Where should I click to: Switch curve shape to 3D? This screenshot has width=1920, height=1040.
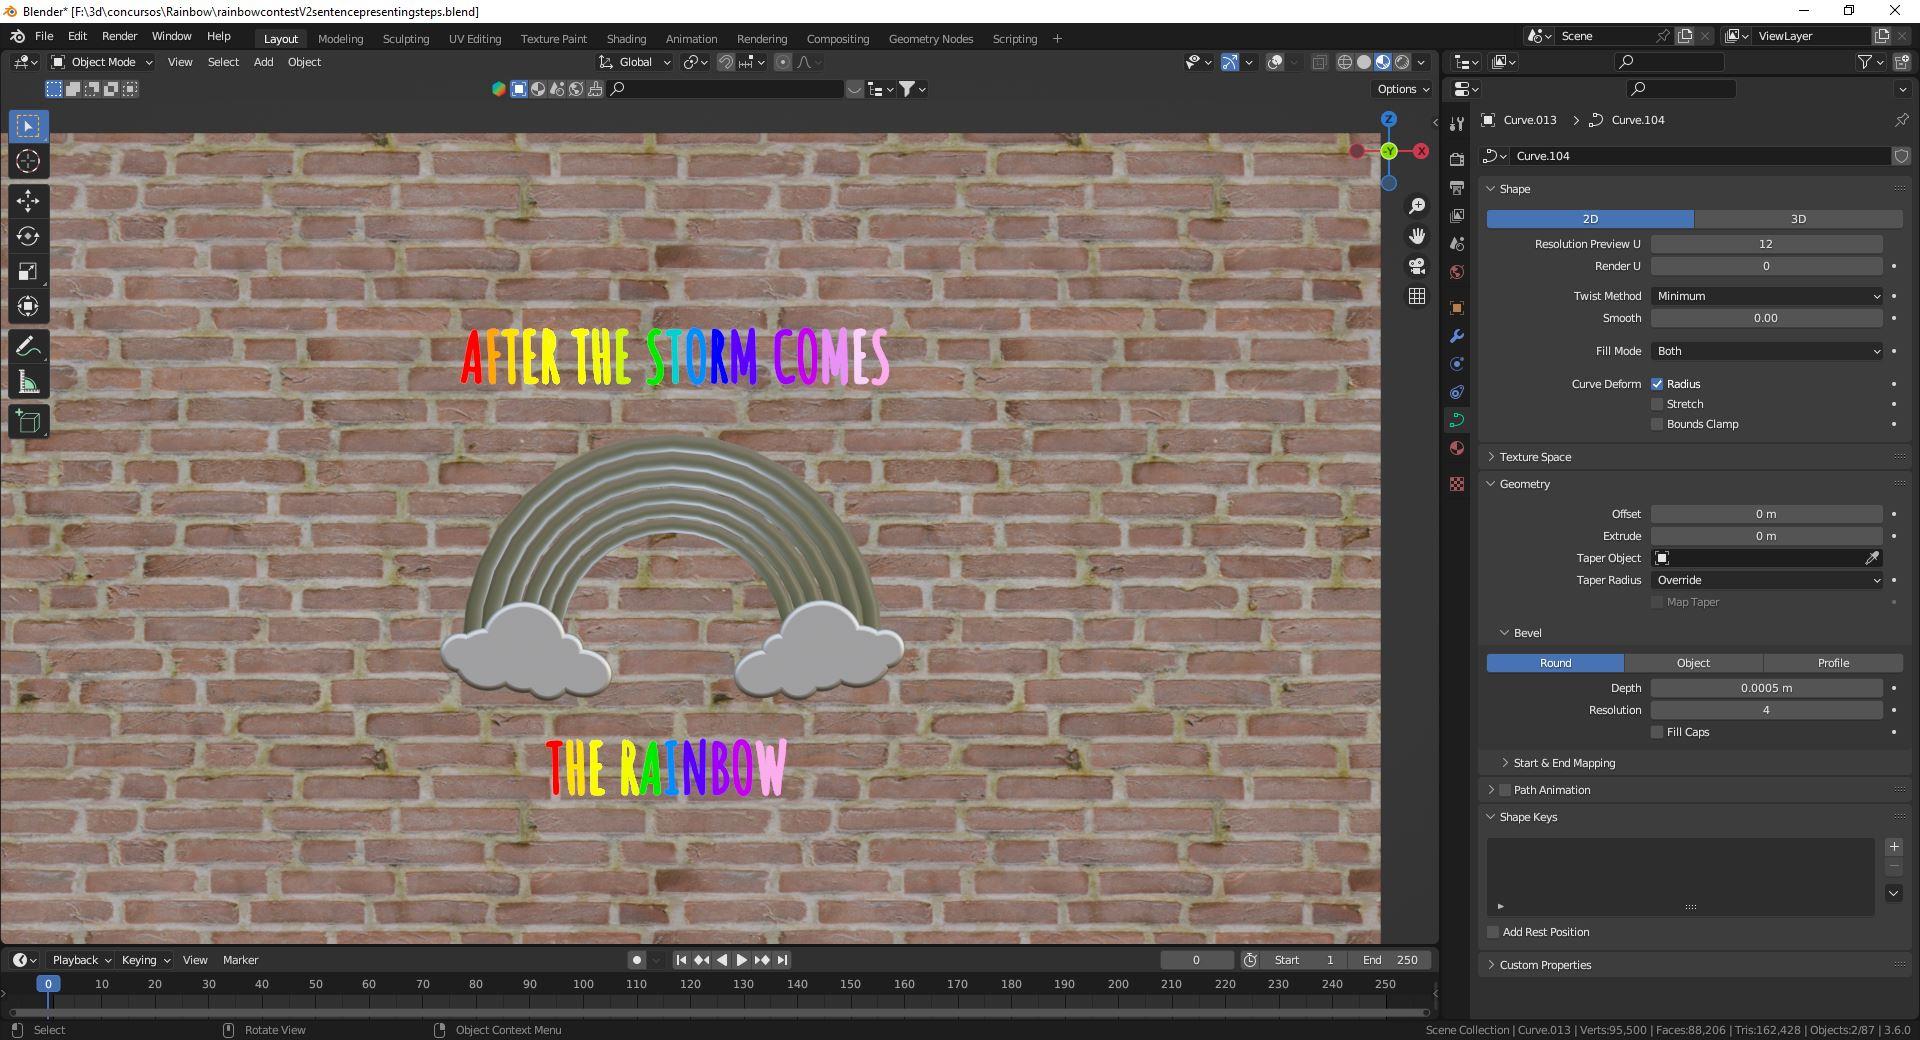[1798, 219]
